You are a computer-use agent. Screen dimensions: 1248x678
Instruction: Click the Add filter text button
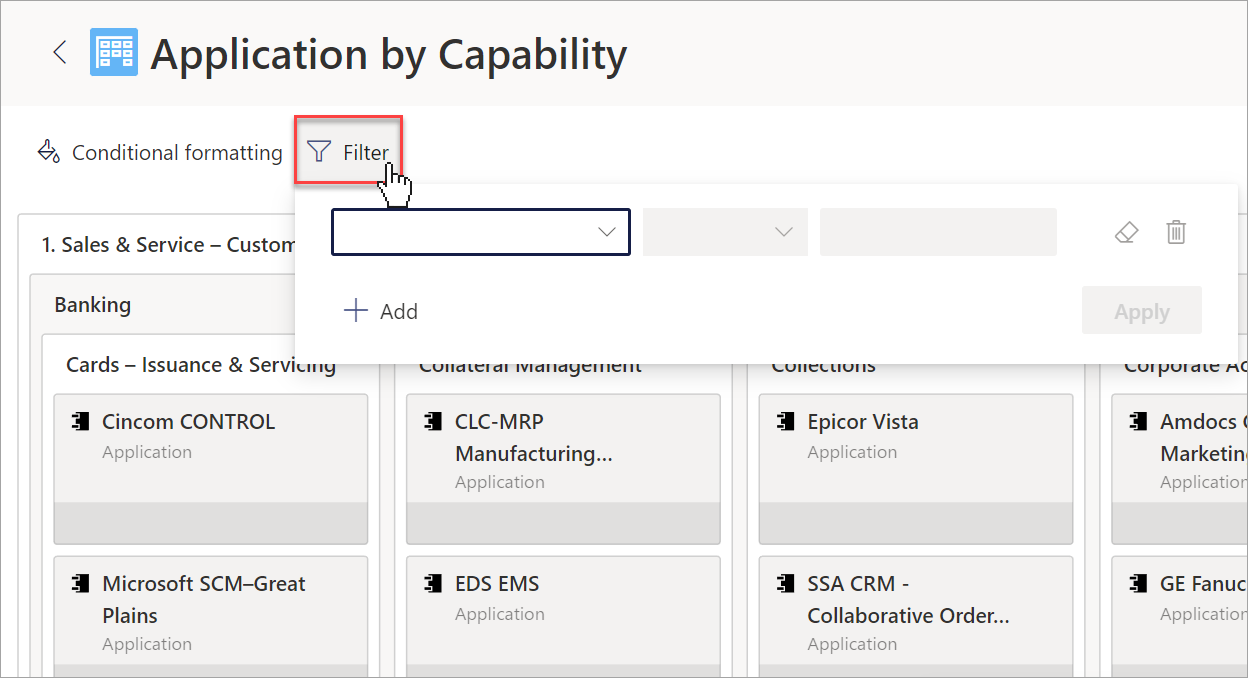tap(399, 311)
